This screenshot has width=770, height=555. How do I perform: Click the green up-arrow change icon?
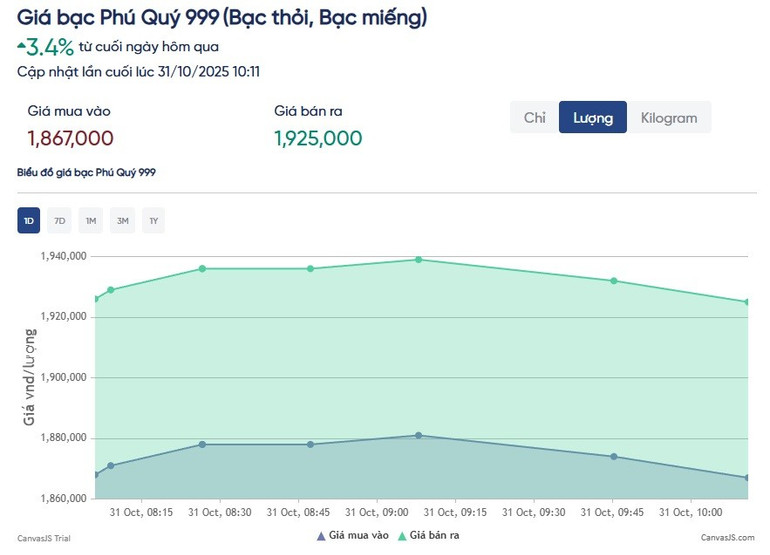coord(21,45)
